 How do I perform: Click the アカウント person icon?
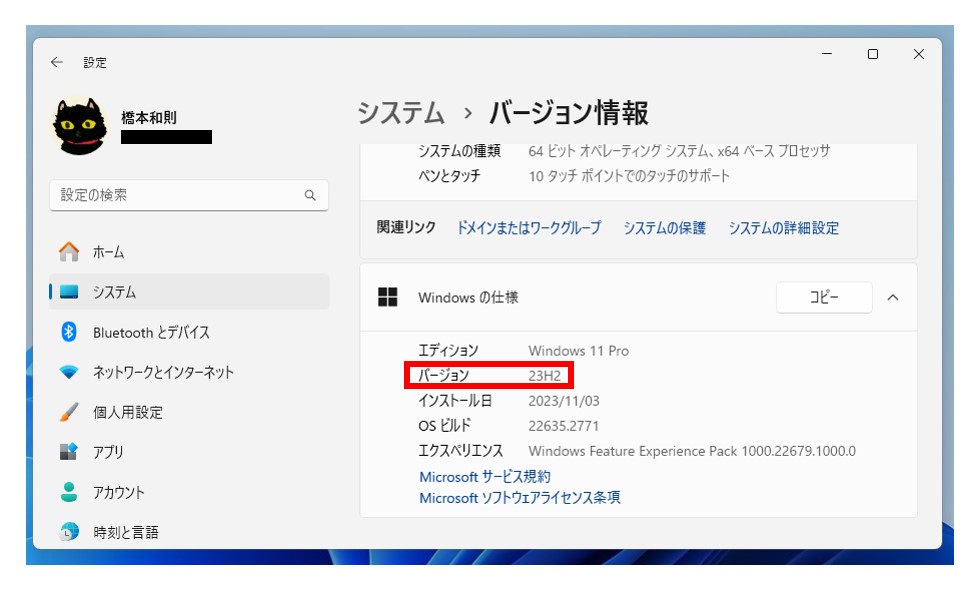click(x=69, y=492)
